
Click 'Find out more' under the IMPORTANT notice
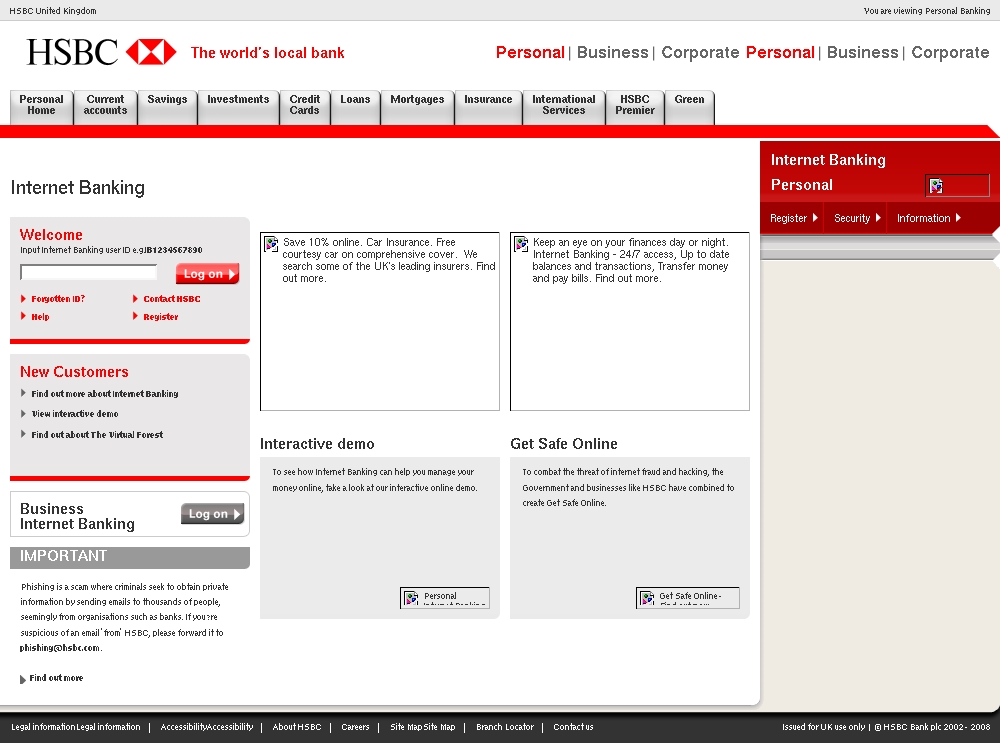pyautogui.click(x=56, y=677)
